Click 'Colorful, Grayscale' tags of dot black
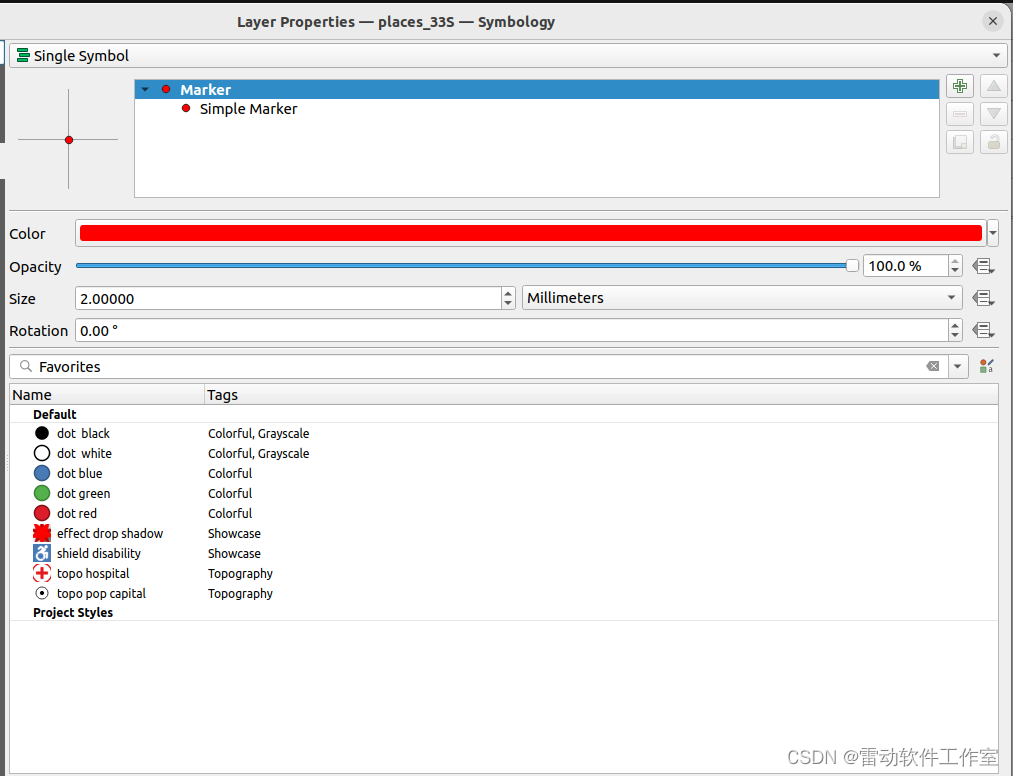 click(x=258, y=434)
